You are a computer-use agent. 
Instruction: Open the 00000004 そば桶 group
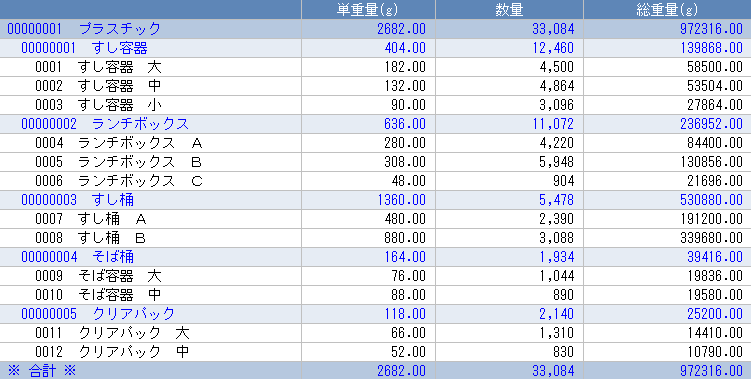(x=376, y=257)
